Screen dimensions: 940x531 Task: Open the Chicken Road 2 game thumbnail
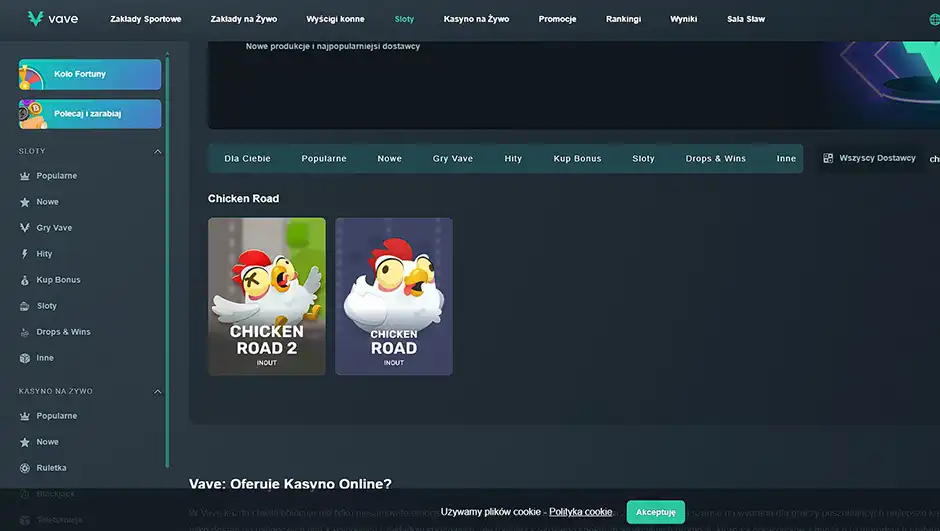coord(267,297)
